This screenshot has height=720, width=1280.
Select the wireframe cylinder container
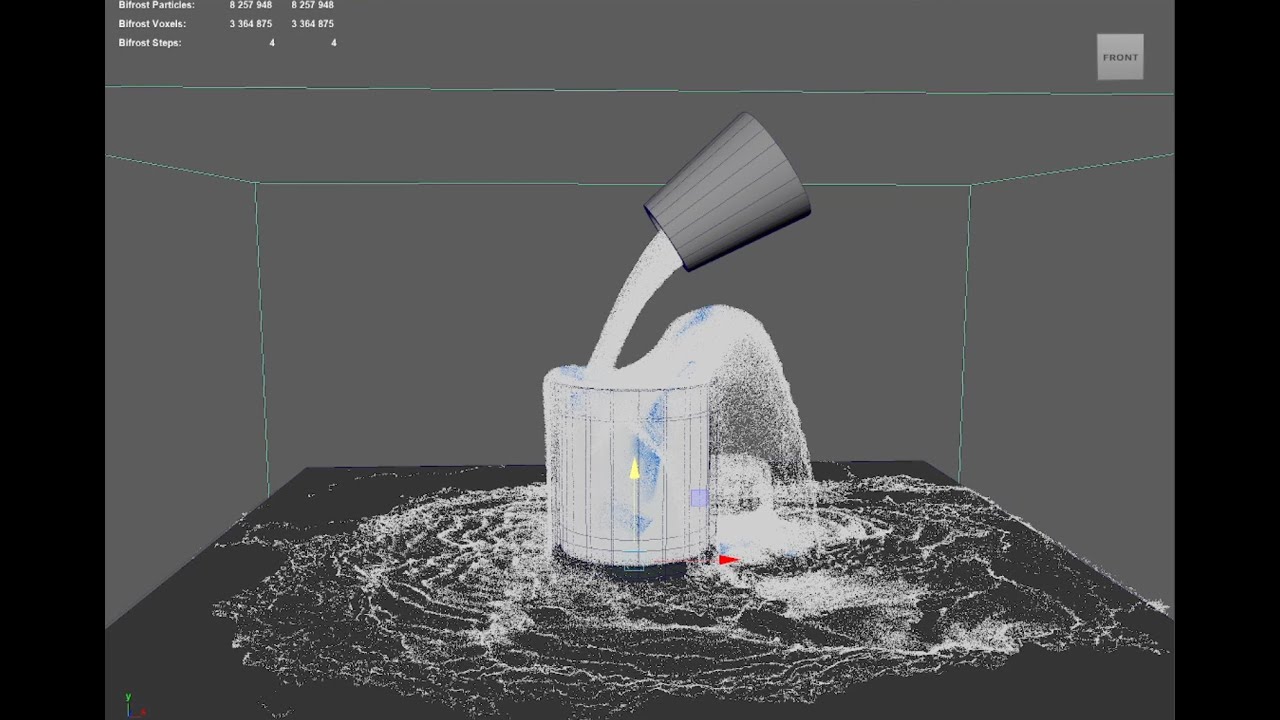pyautogui.click(x=629, y=470)
